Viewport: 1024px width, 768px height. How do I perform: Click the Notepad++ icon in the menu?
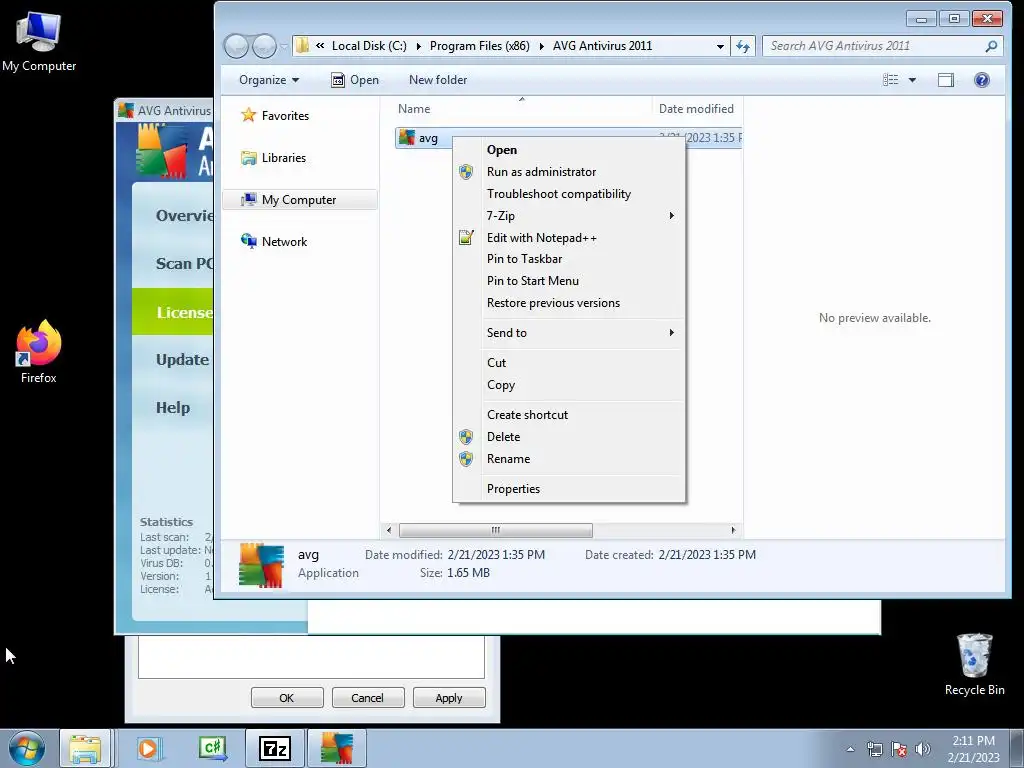pyautogui.click(x=466, y=237)
